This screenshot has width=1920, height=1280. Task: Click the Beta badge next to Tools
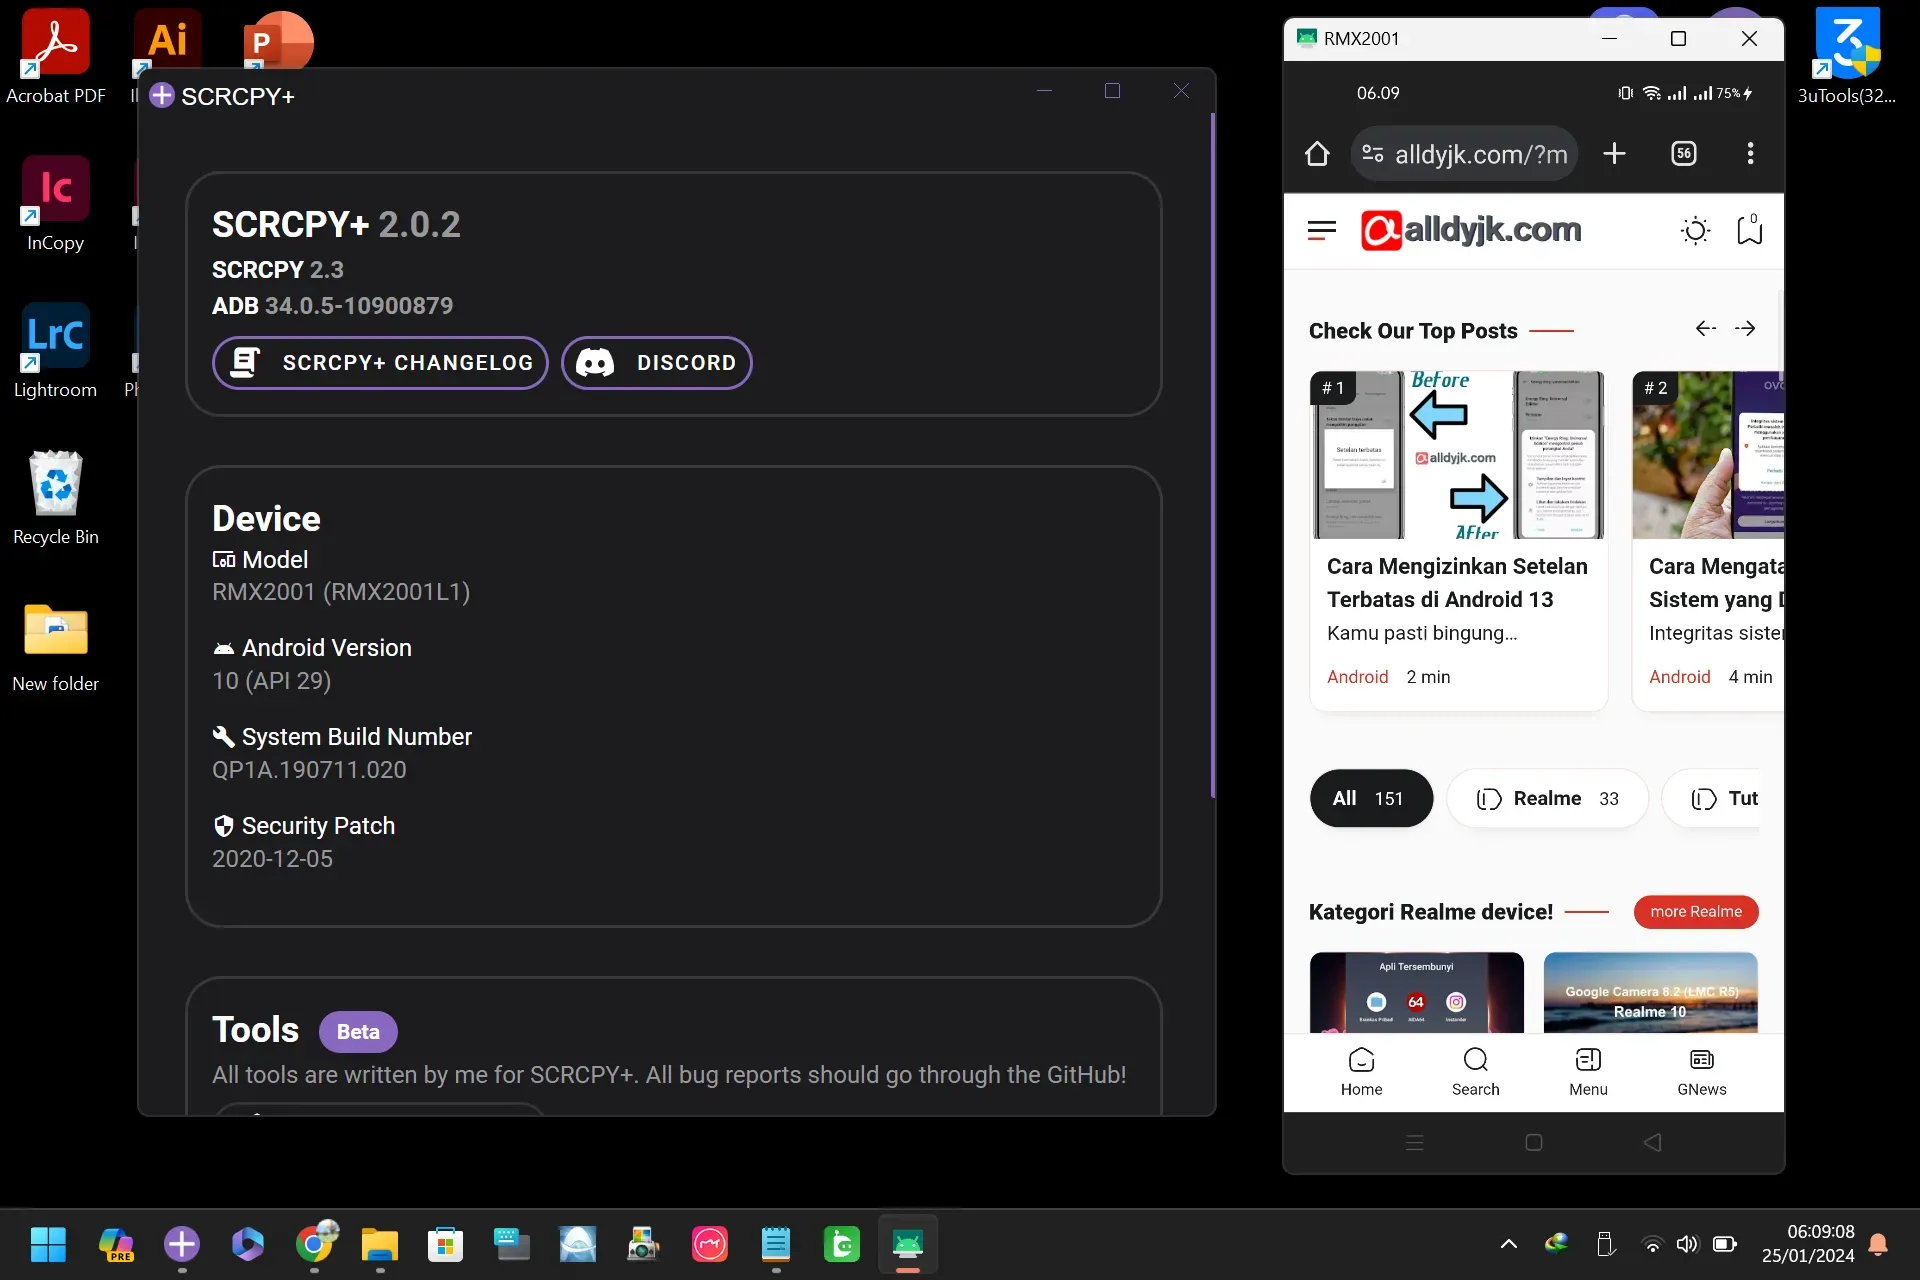coord(358,1032)
